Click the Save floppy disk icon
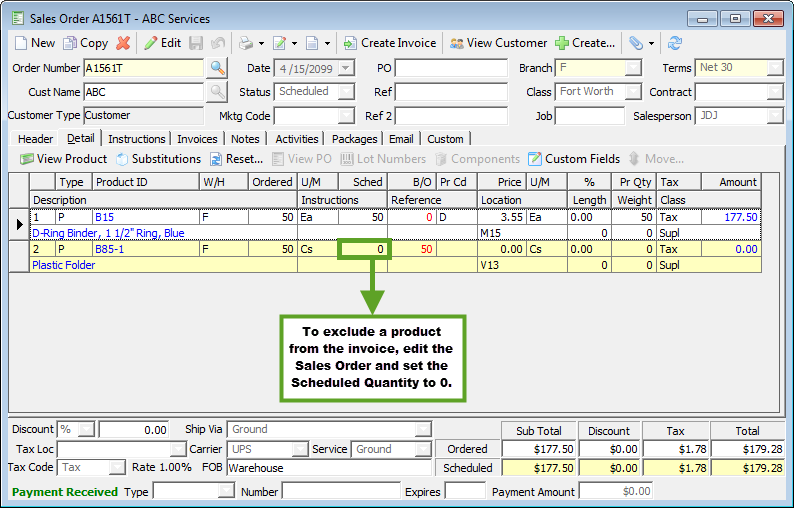The image size is (794, 508). pos(196,43)
